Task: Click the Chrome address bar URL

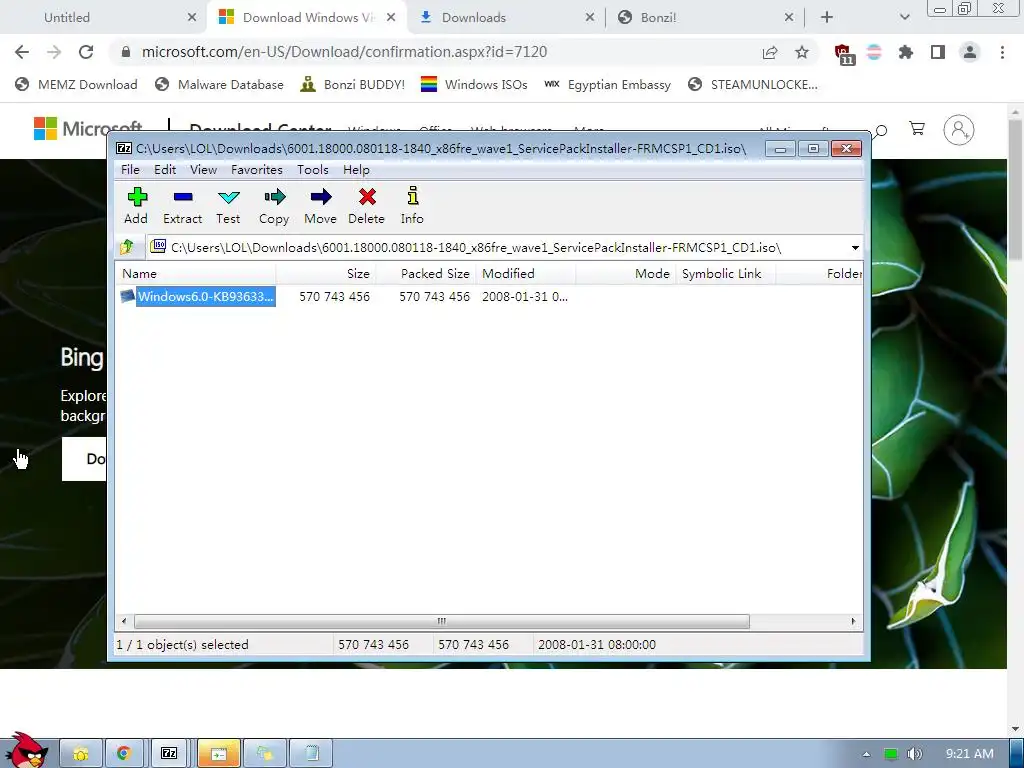Action: [344, 52]
